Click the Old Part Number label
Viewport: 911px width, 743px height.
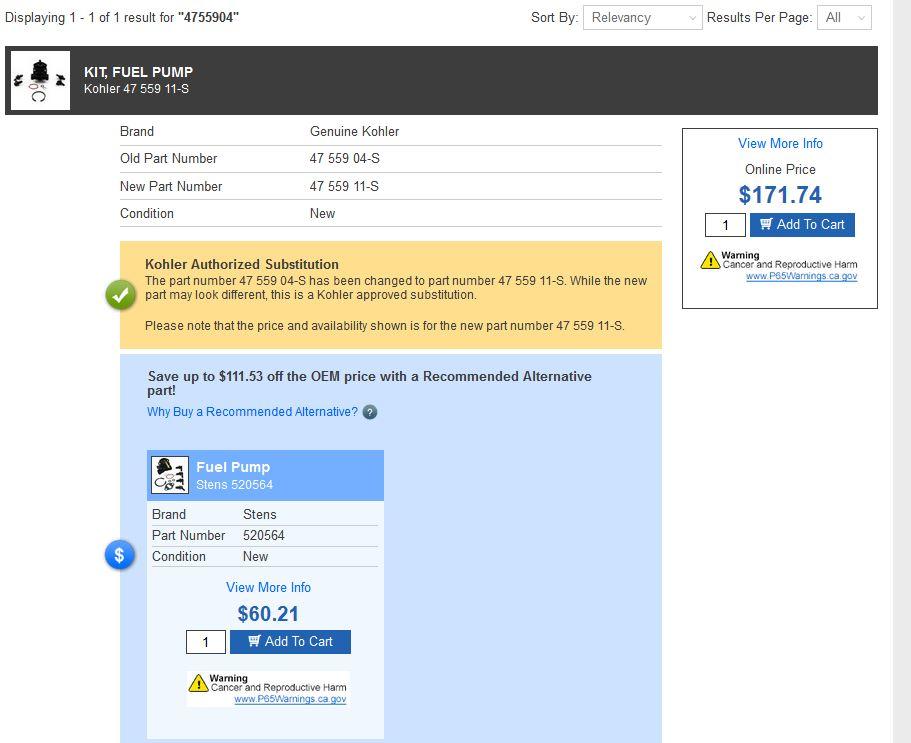coord(168,159)
